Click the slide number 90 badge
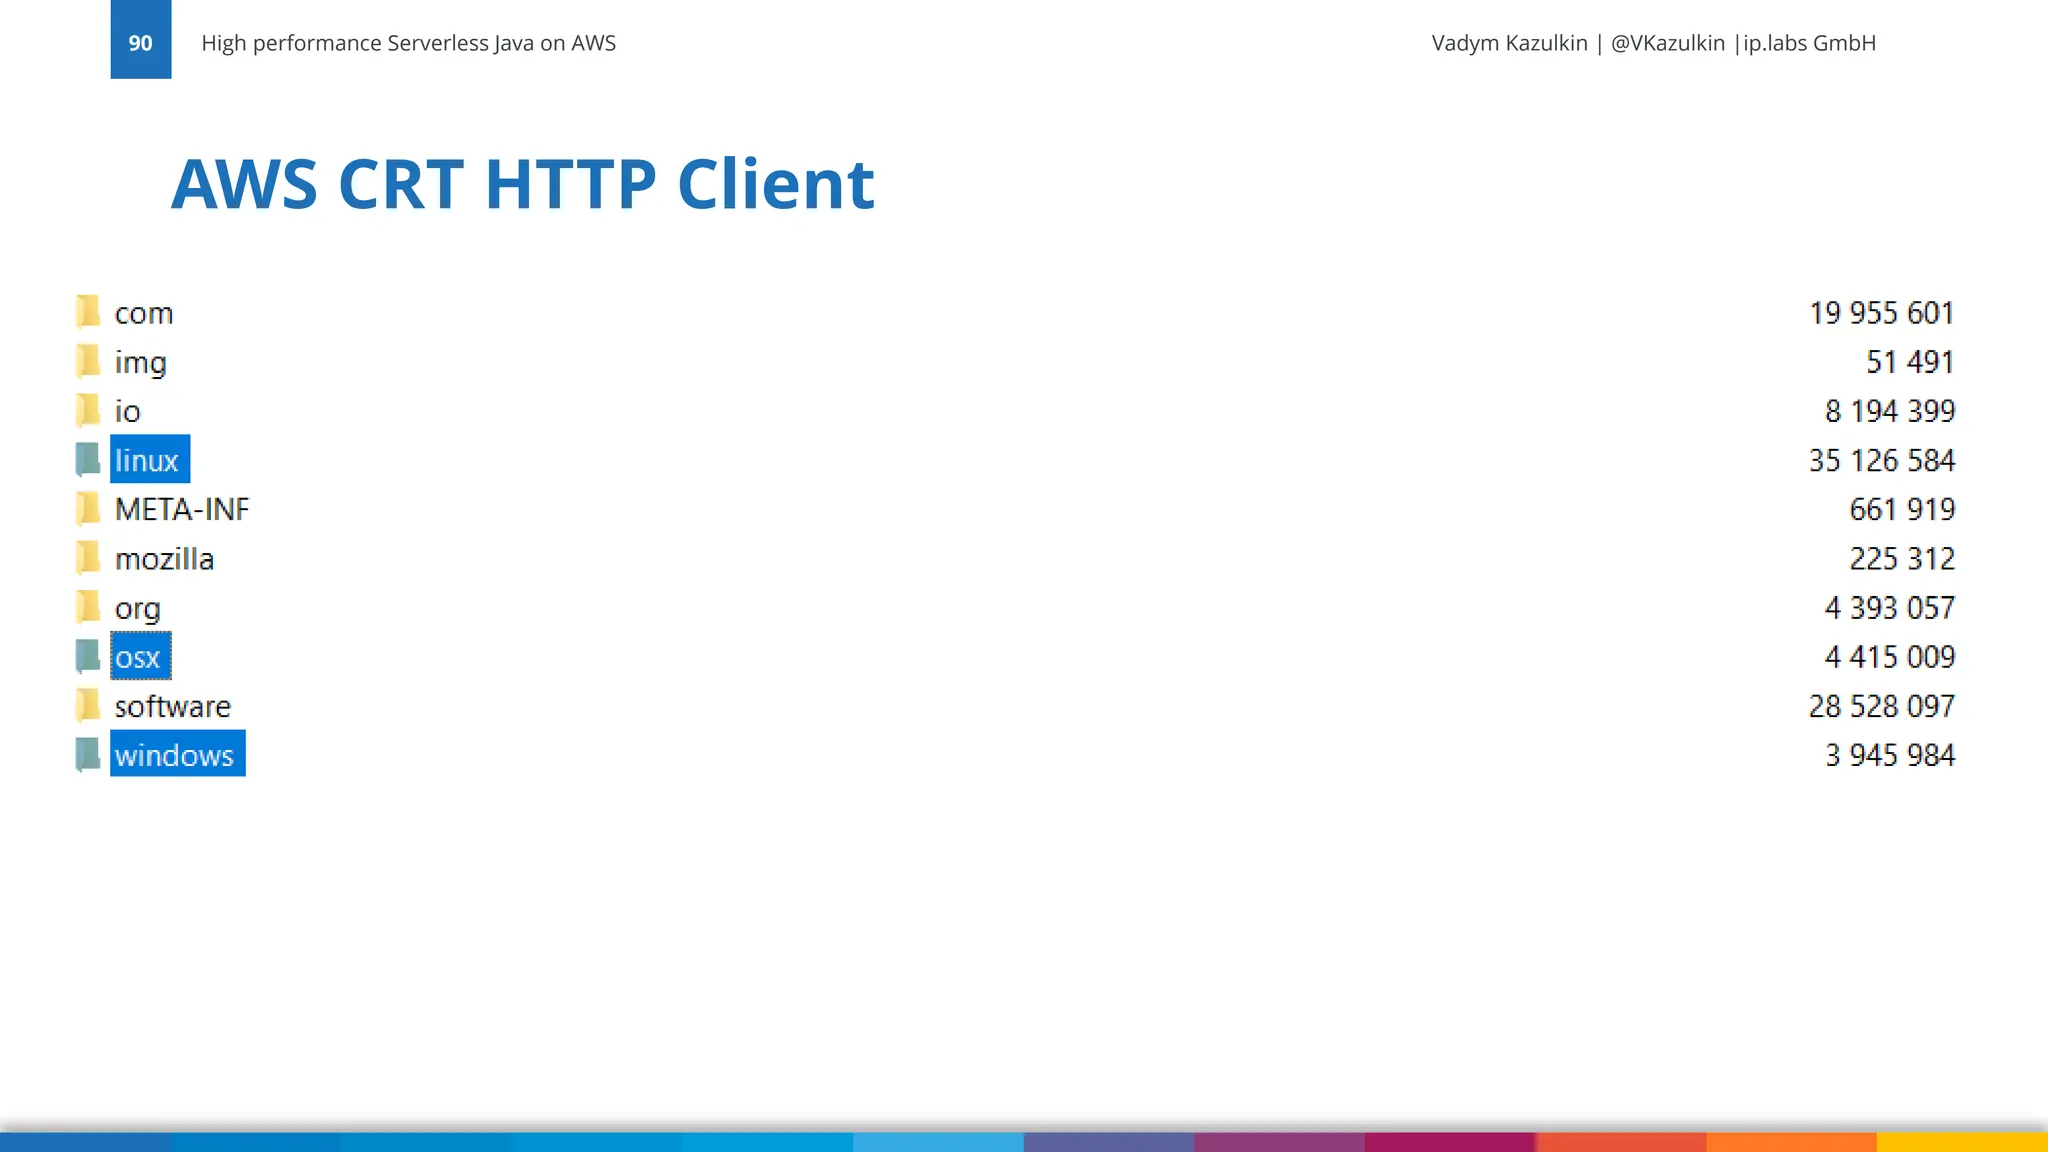Viewport: 2048px width, 1152px height. (140, 42)
